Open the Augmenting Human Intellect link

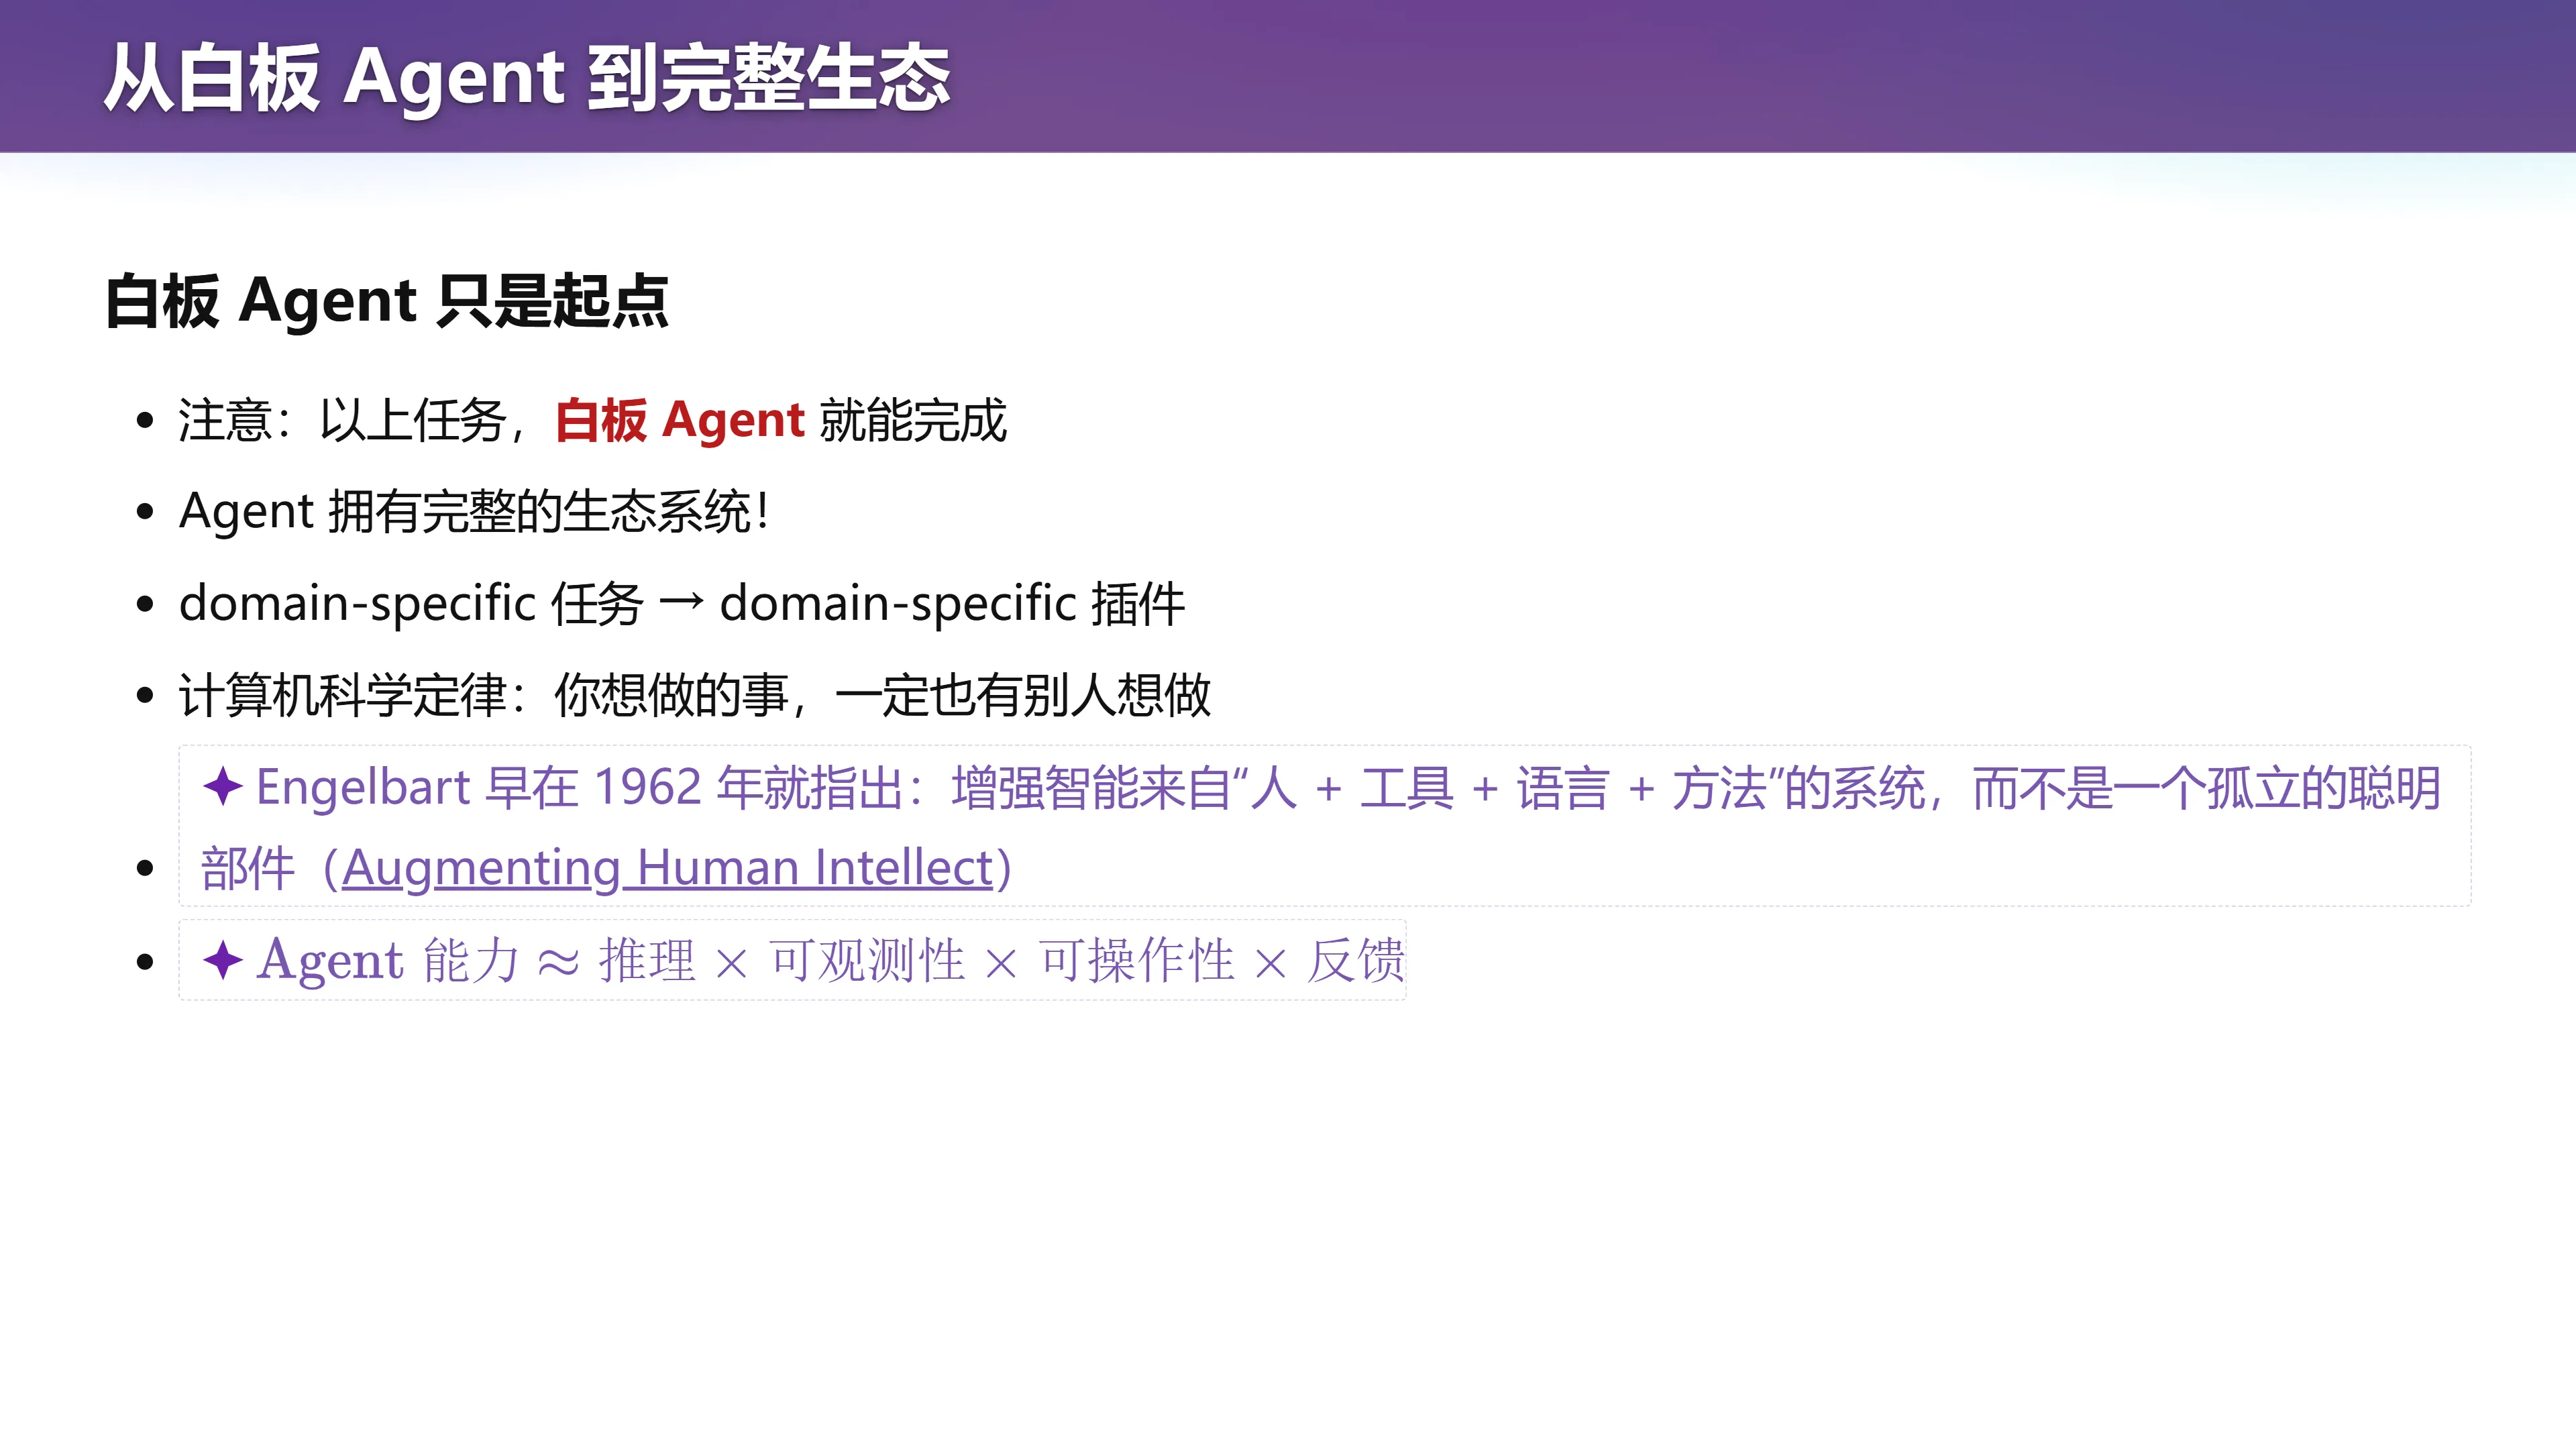667,868
